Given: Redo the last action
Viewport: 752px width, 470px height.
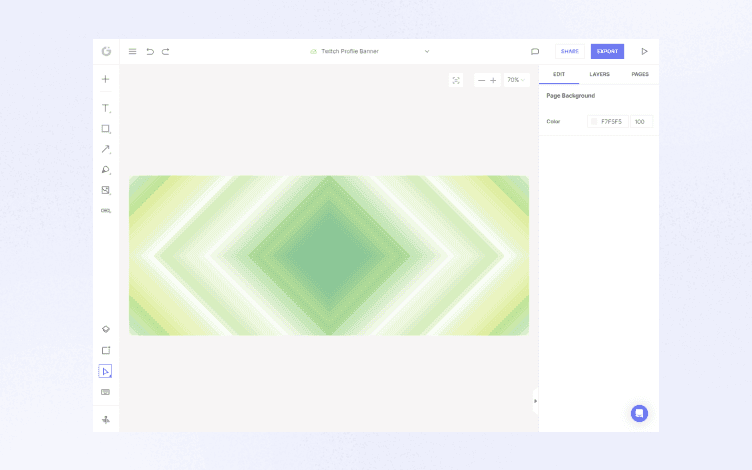Looking at the screenshot, I should click(x=165, y=51).
